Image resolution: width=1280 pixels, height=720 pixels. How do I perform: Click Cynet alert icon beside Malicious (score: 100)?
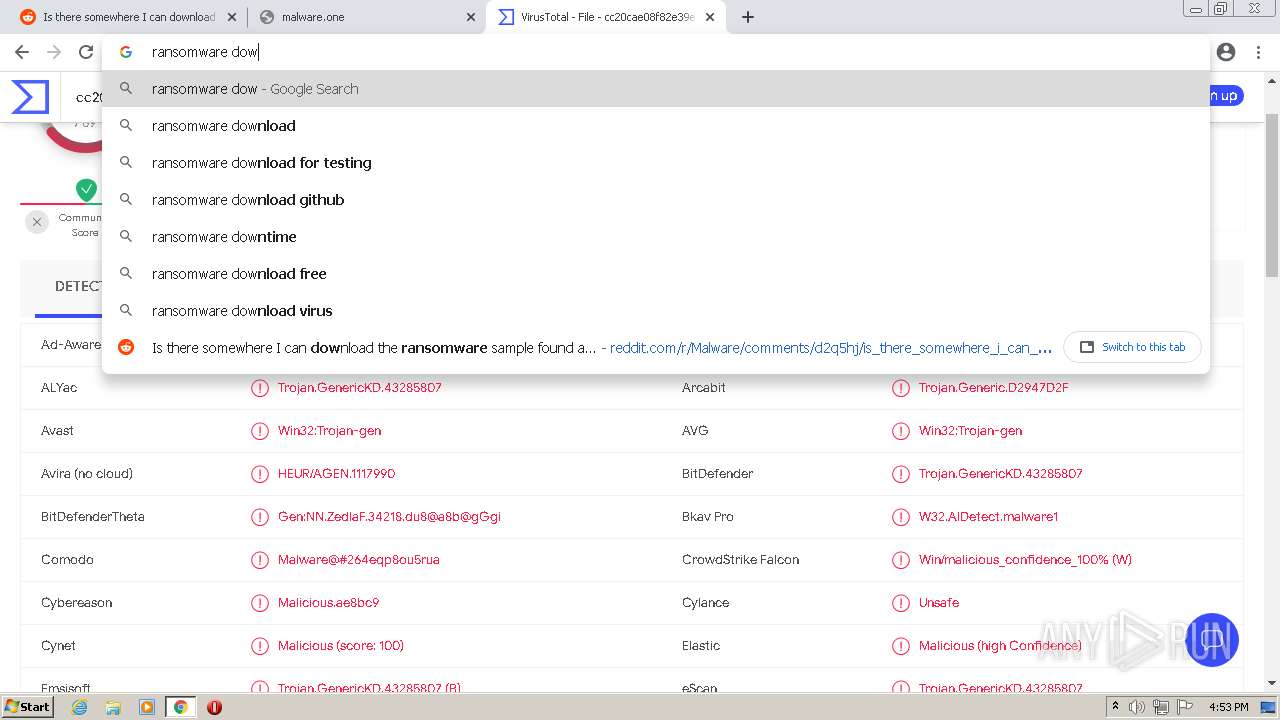[x=260, y=646]
